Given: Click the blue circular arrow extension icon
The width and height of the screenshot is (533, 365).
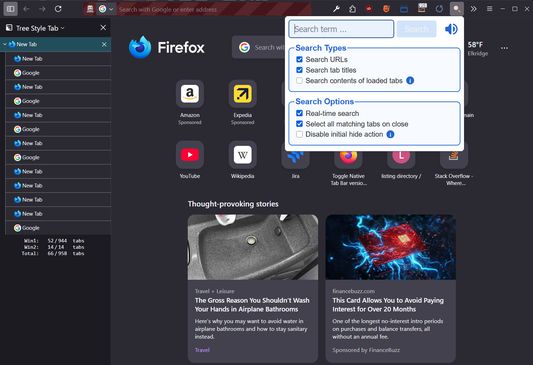Looking at the screenshot, I should [x=439, y=9].
